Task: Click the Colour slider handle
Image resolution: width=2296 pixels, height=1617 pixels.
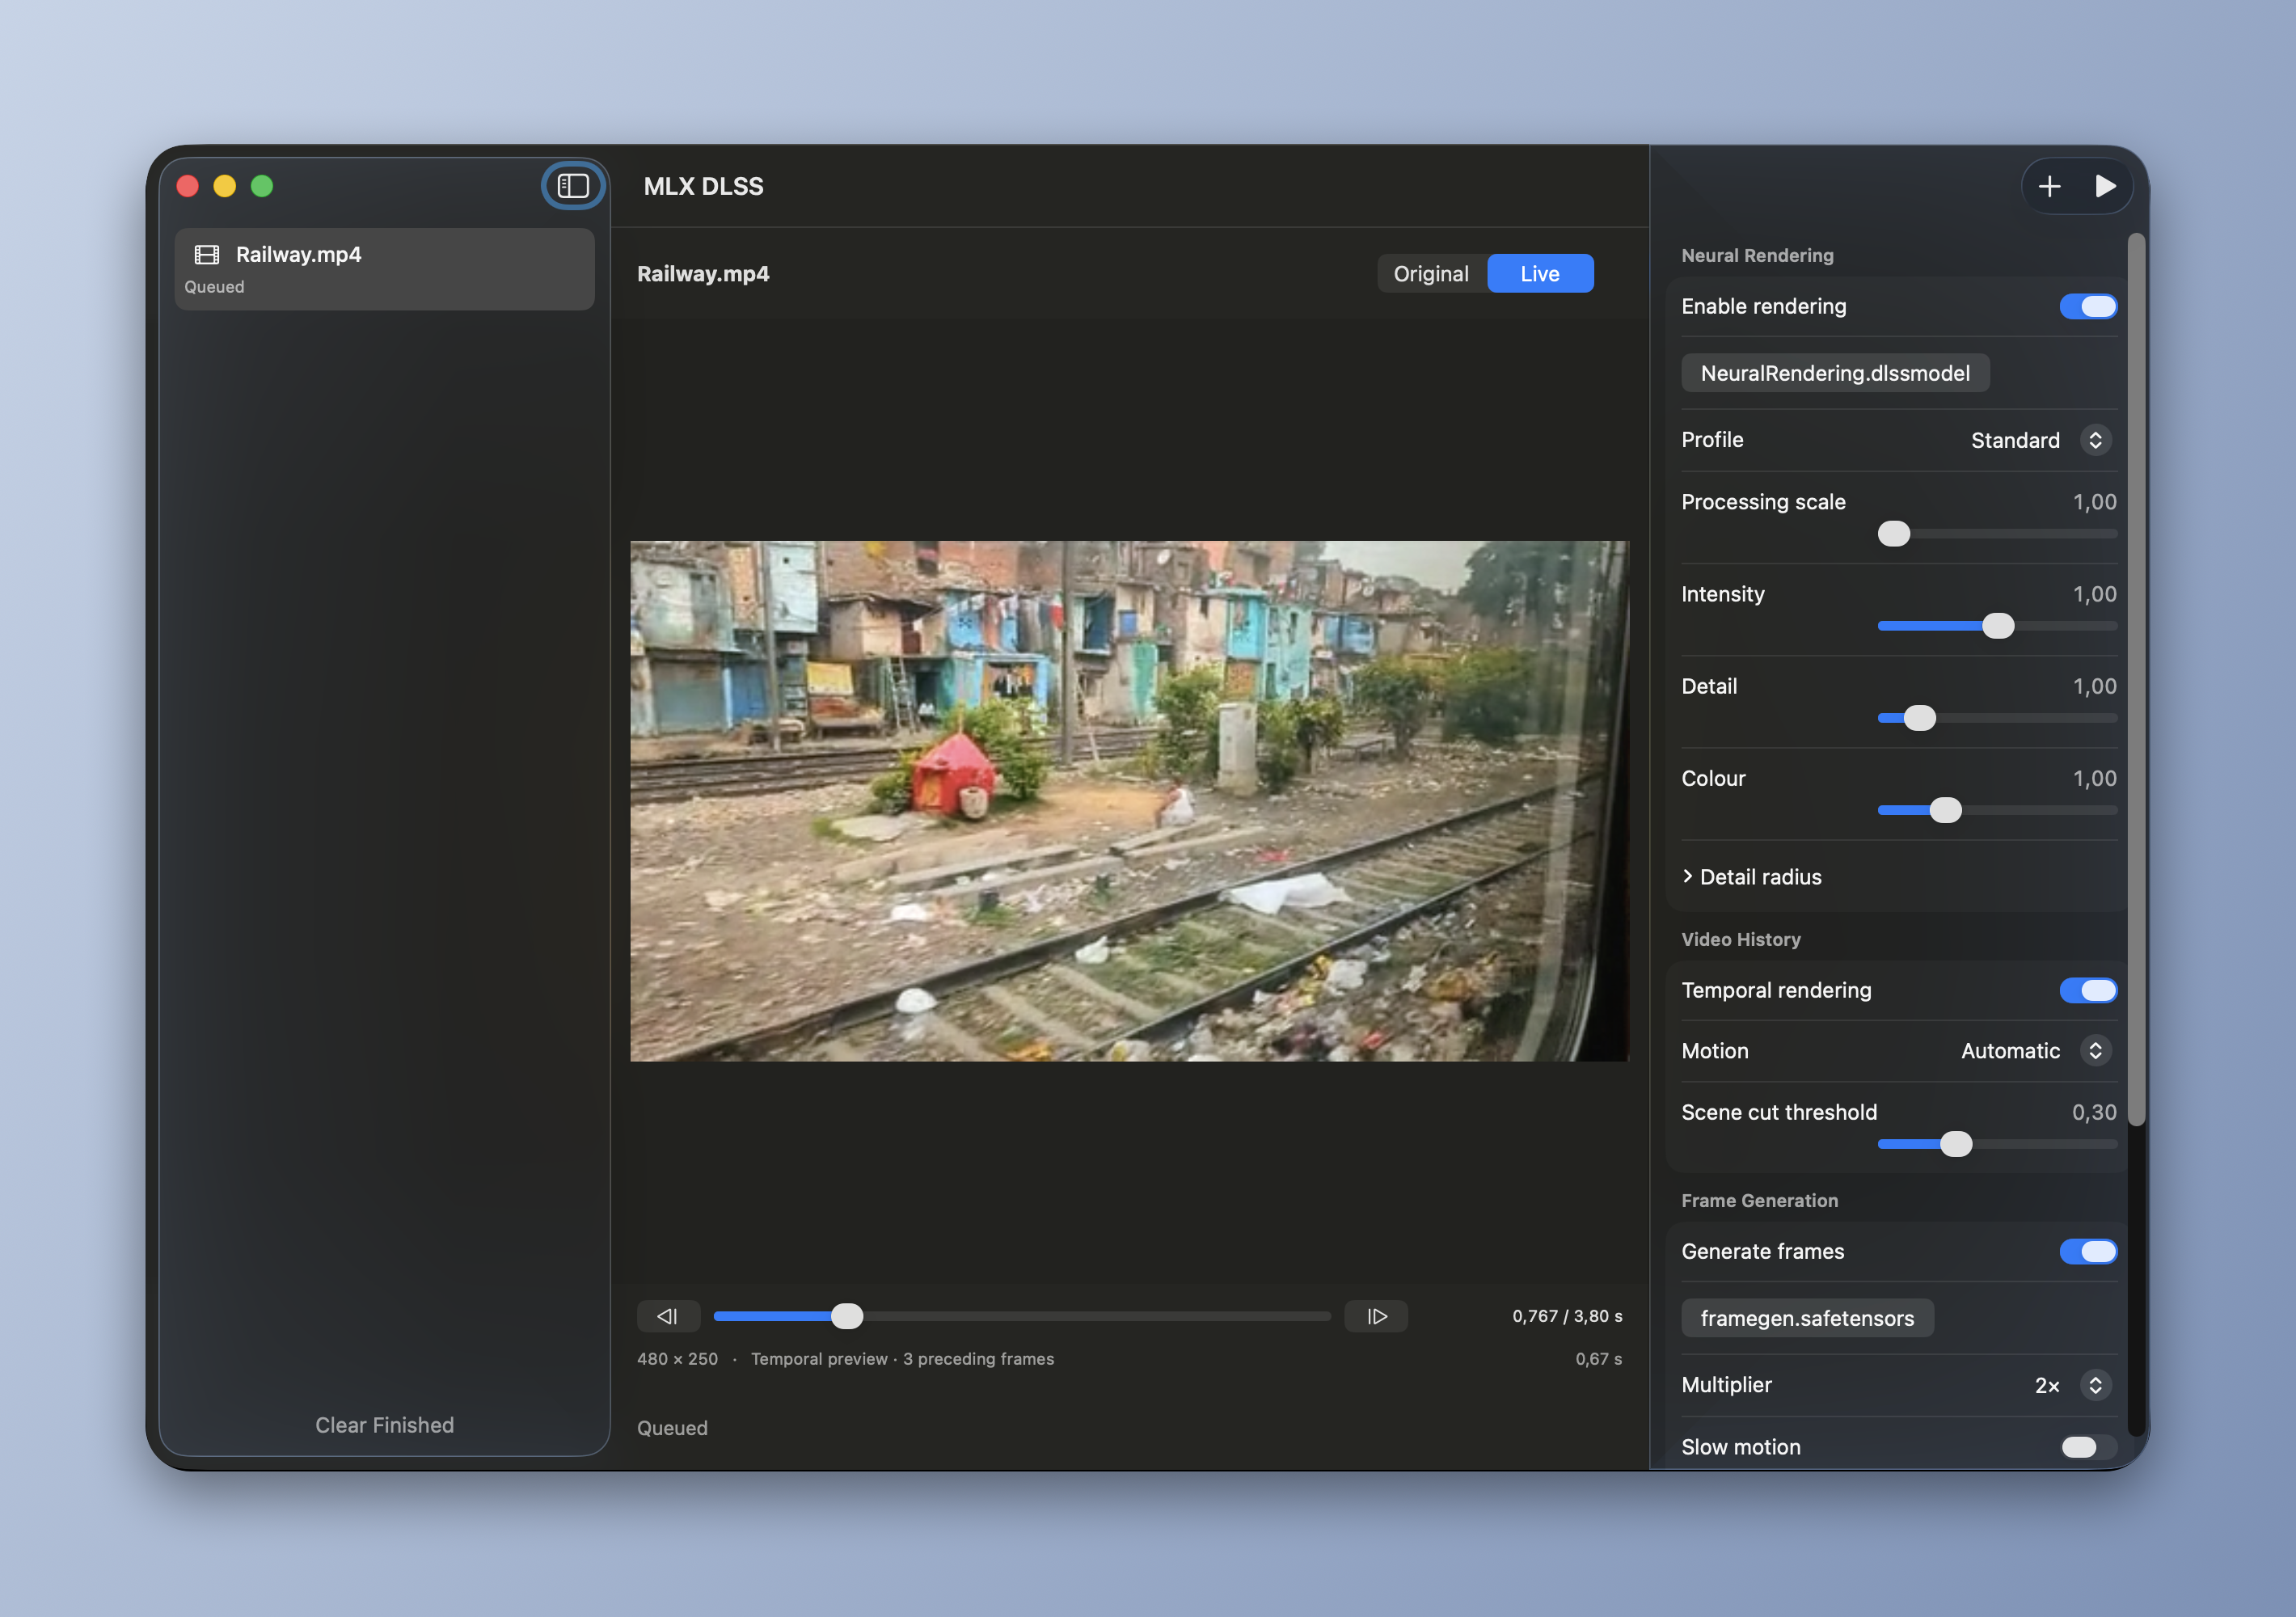Action: click(x=1945, y=810)
